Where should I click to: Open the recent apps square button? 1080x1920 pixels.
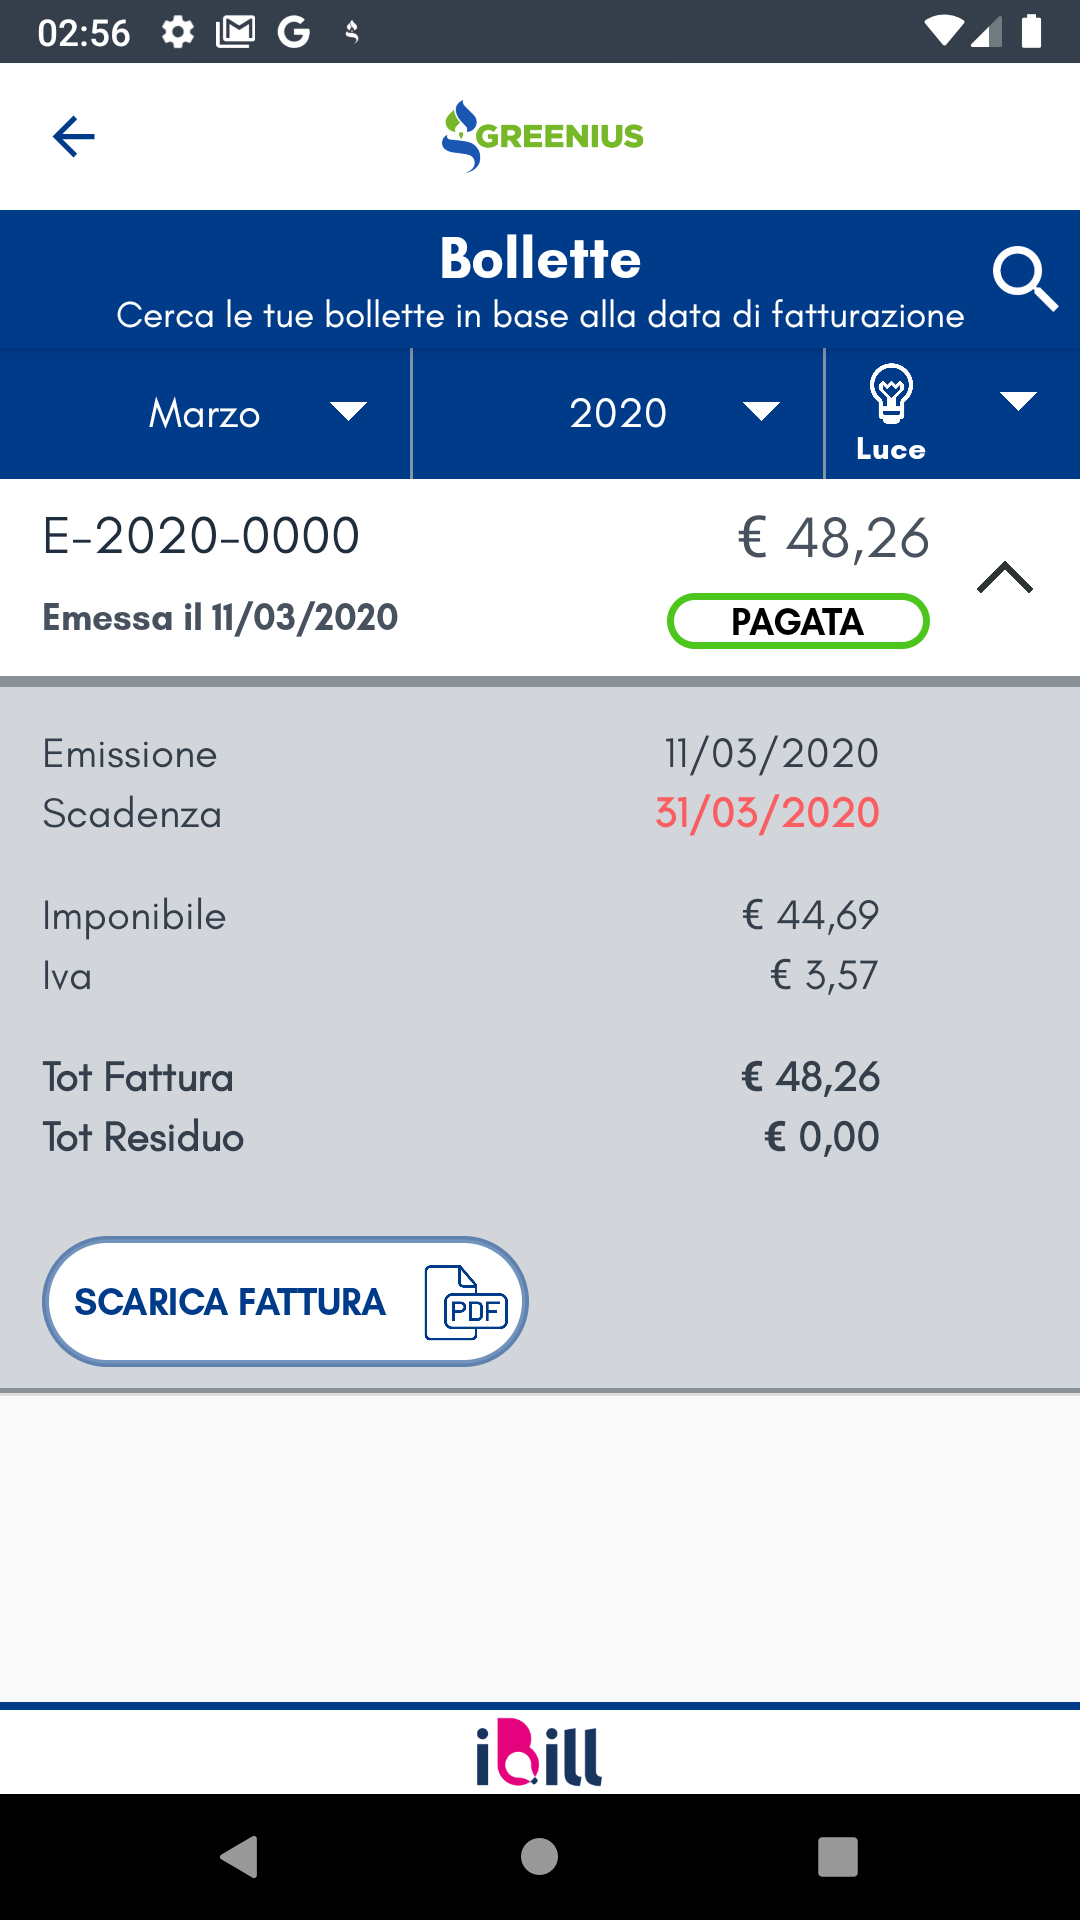click(x=838, y=1857)
